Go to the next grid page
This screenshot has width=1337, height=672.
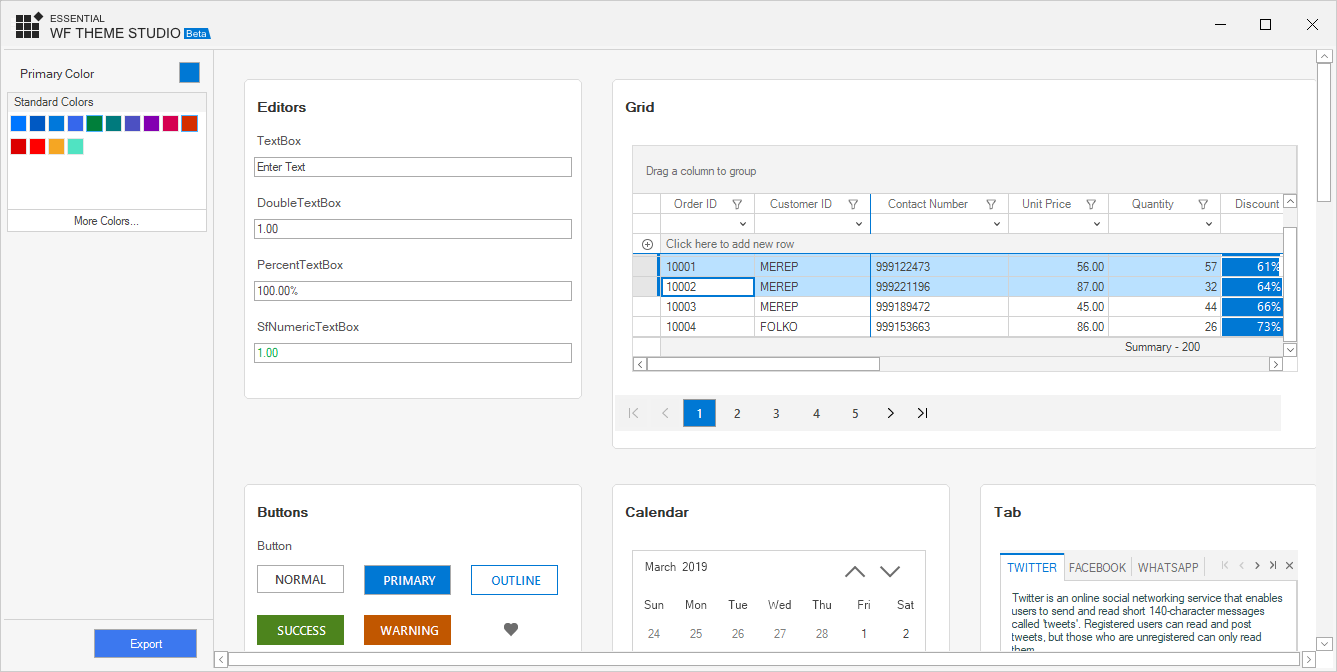(x=890, y=413)
